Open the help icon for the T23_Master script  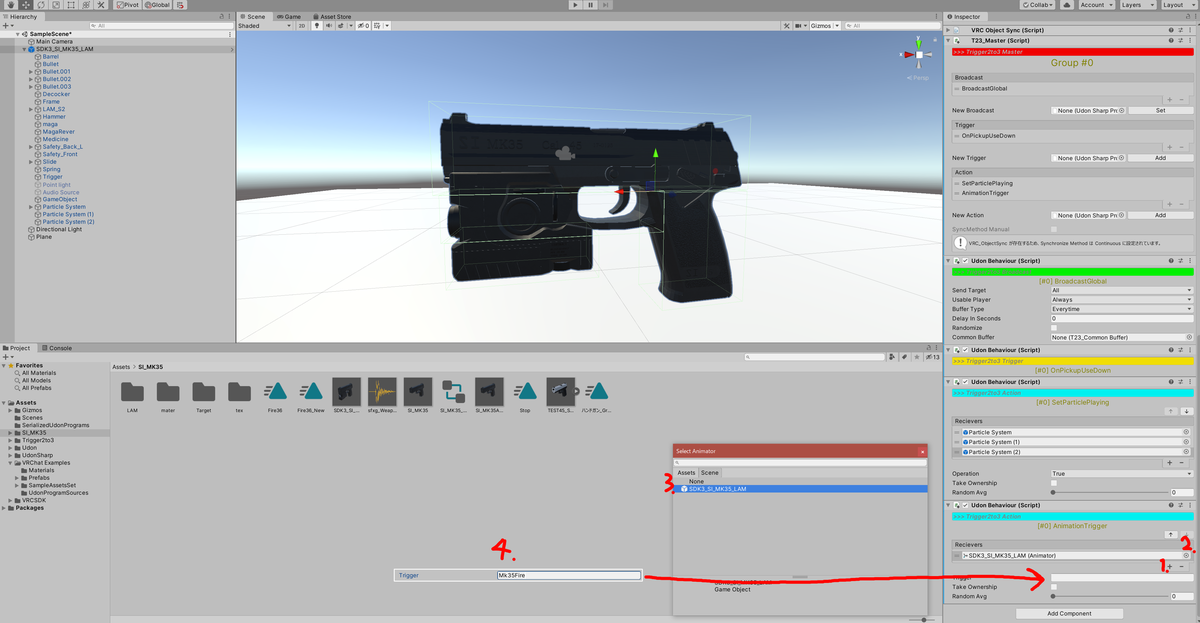(1170, 40)
